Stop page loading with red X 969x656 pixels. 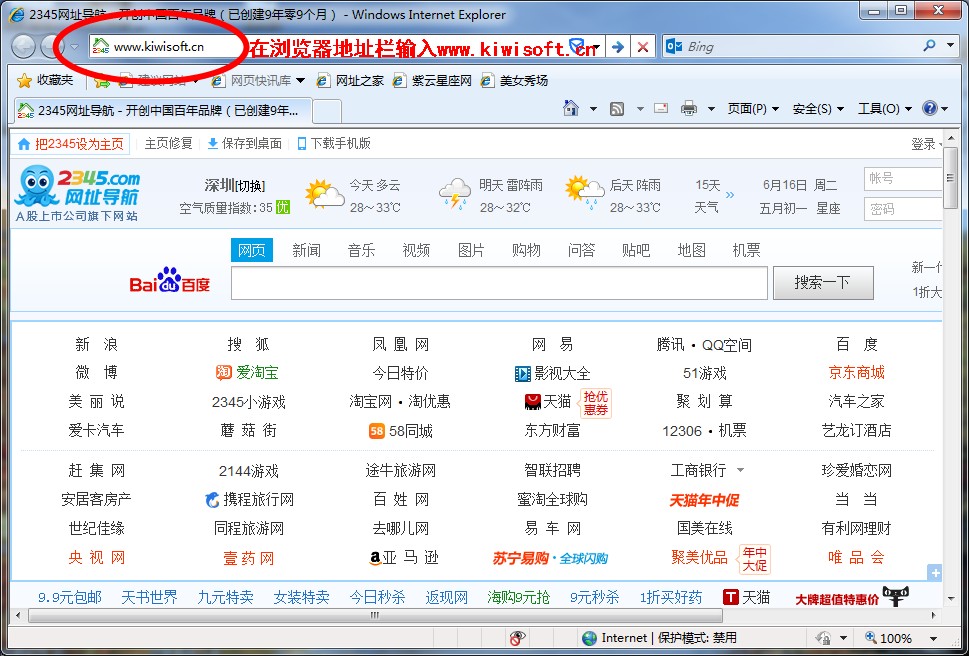coord(643,46)
